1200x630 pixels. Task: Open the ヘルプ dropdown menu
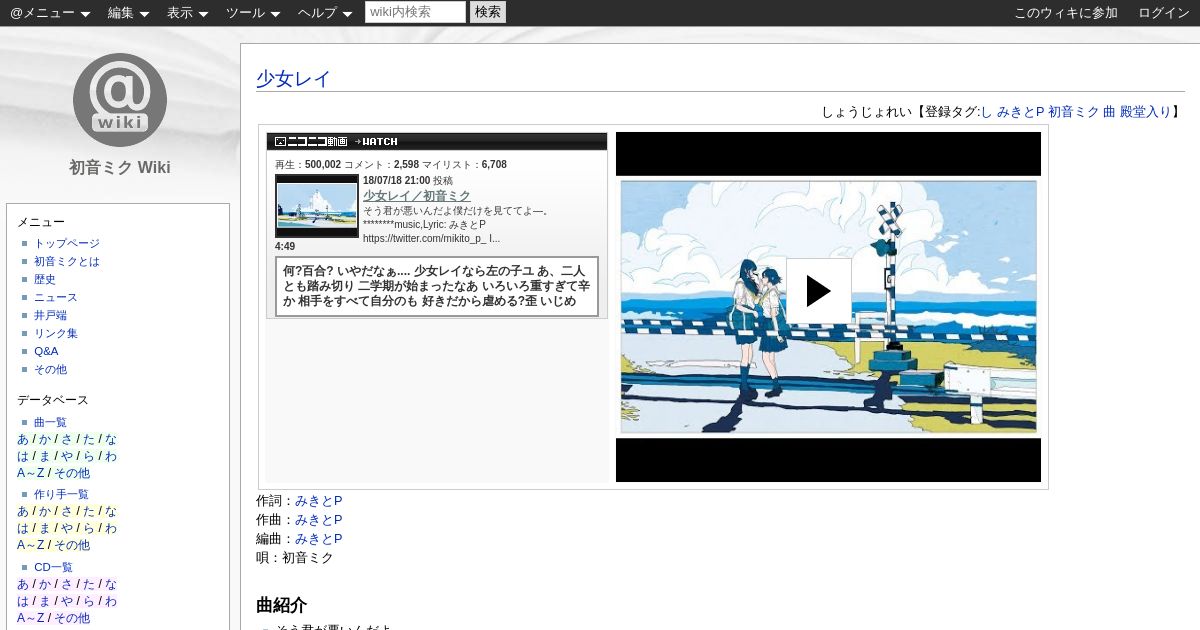pos(325,13)
